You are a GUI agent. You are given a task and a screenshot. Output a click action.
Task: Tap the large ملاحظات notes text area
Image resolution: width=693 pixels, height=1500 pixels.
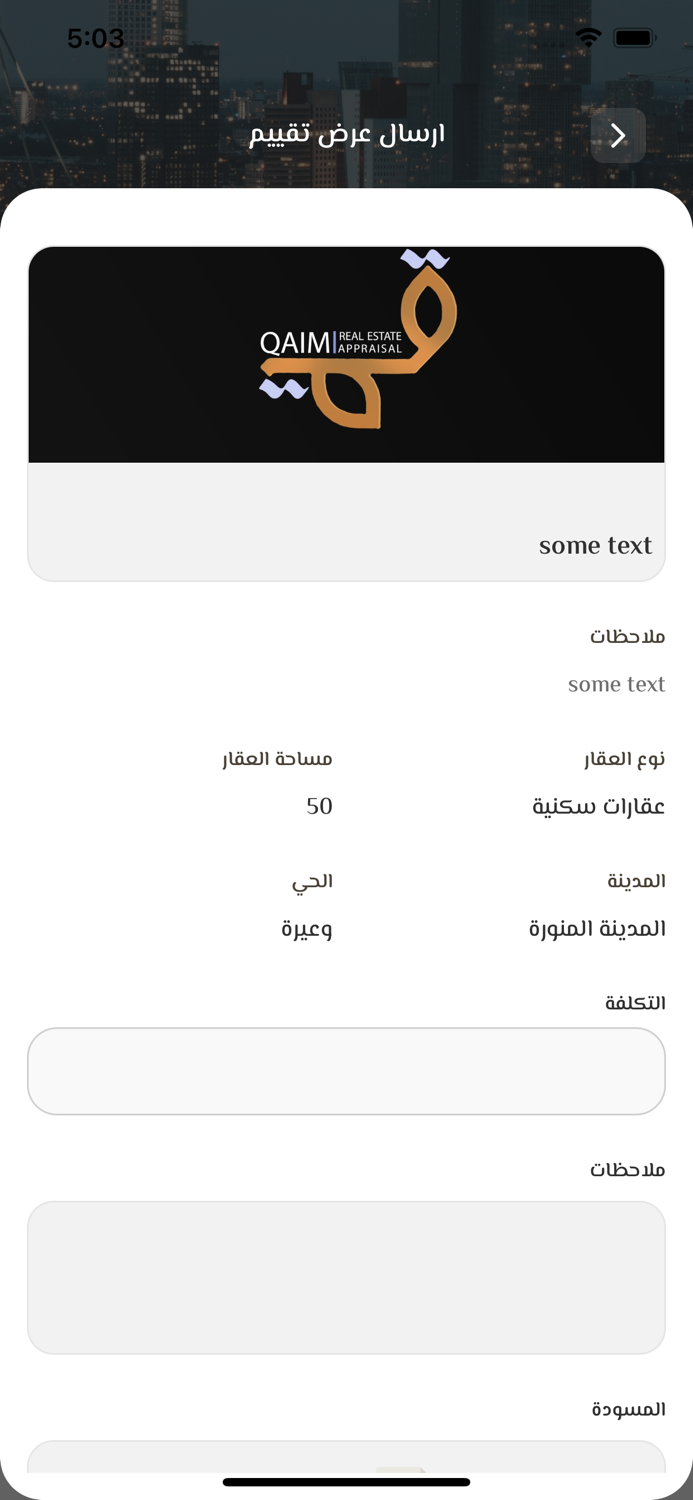(346, 1276)
